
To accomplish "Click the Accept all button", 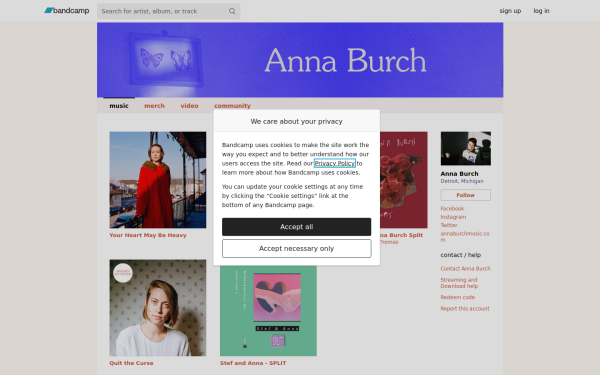I will [x=297, y=227].
